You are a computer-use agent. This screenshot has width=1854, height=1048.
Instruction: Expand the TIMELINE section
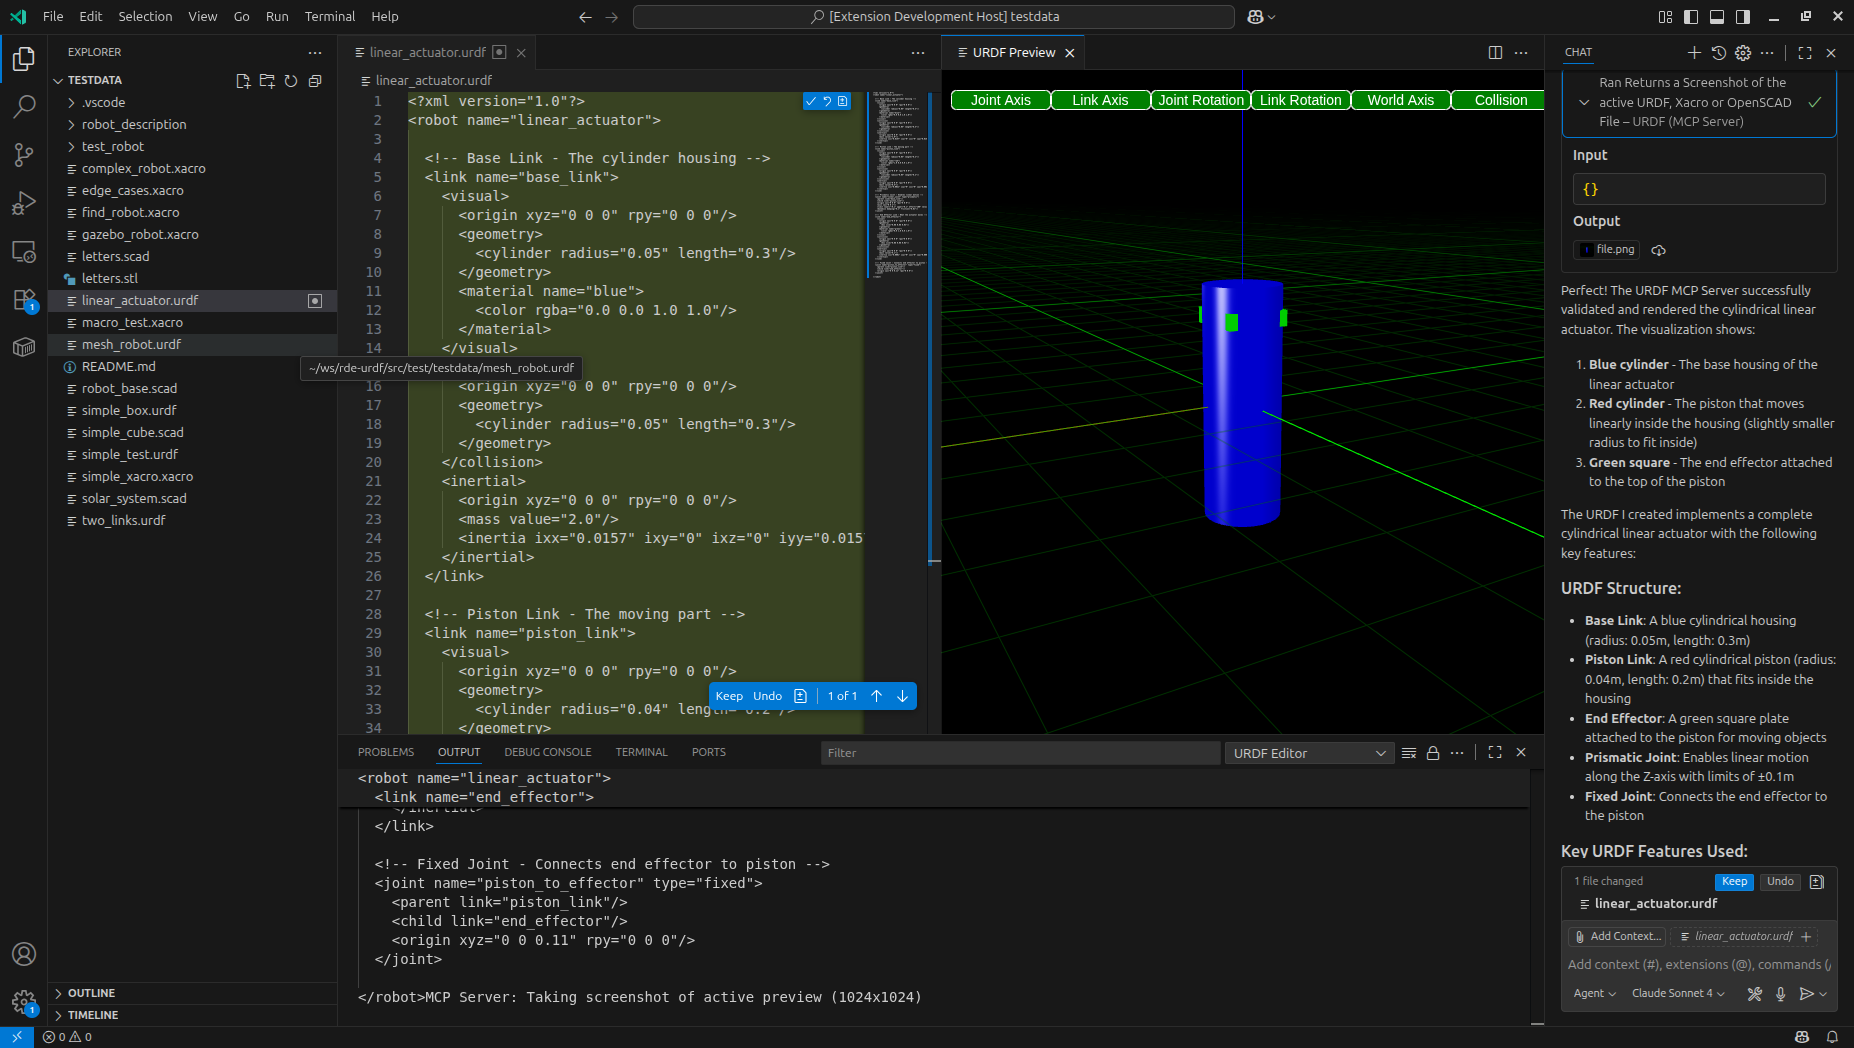[92, 1016]
